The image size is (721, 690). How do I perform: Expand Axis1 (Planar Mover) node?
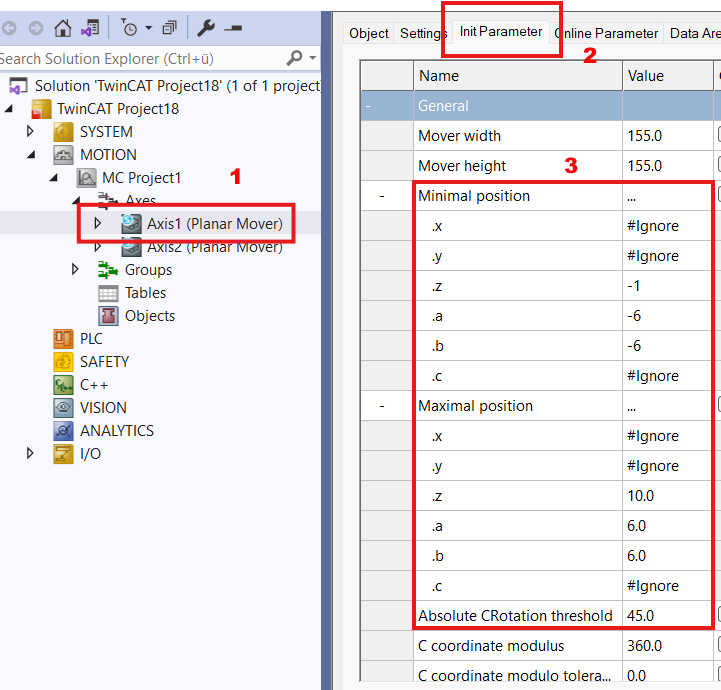click(97, 223)
